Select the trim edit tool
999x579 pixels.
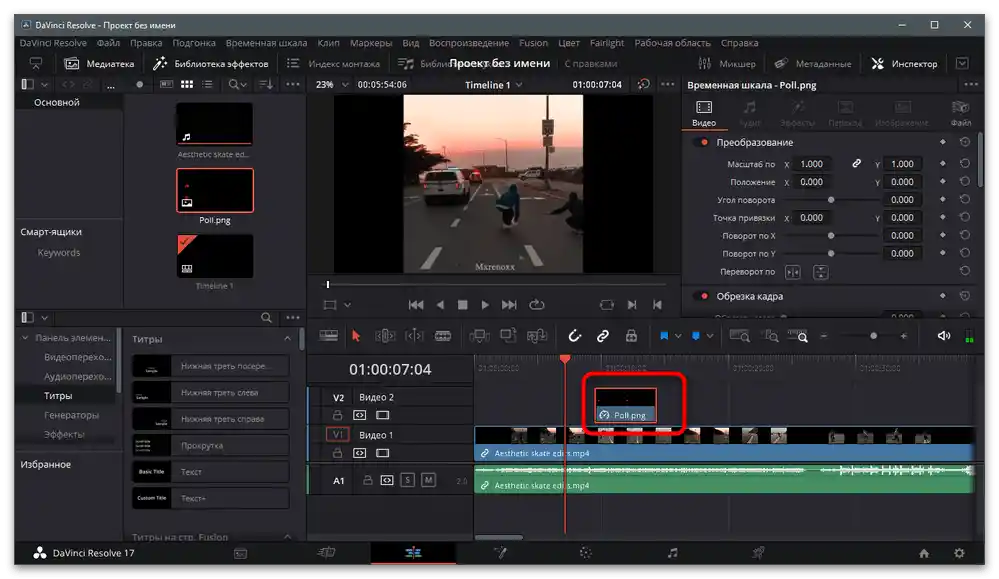click(385, 336)
